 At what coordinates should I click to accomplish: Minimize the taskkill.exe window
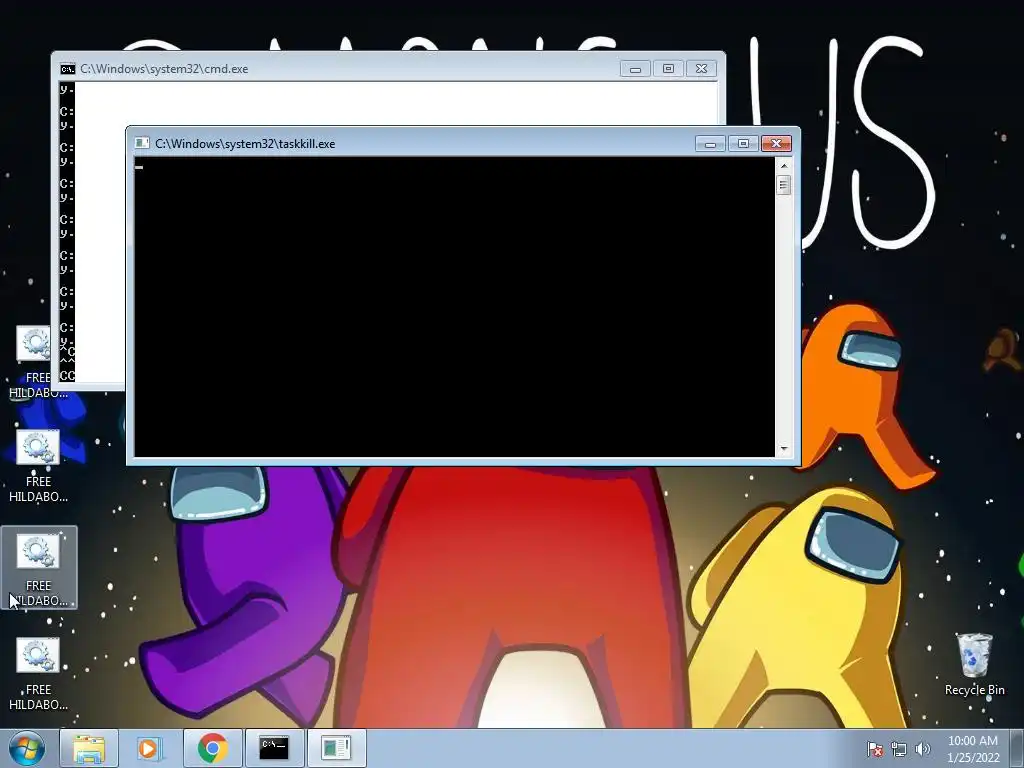tap(710, 144)
